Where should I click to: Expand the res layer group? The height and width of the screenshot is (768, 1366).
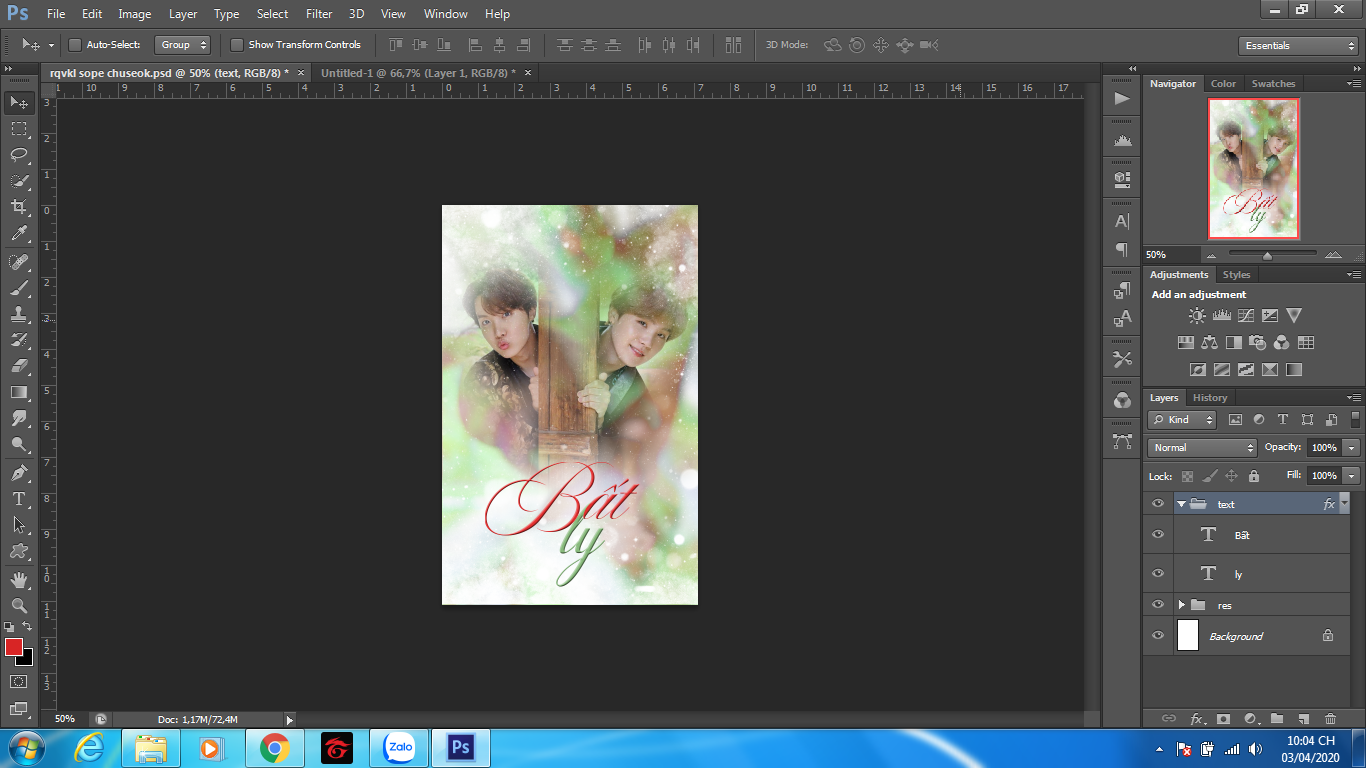[x=1181, y=605]
